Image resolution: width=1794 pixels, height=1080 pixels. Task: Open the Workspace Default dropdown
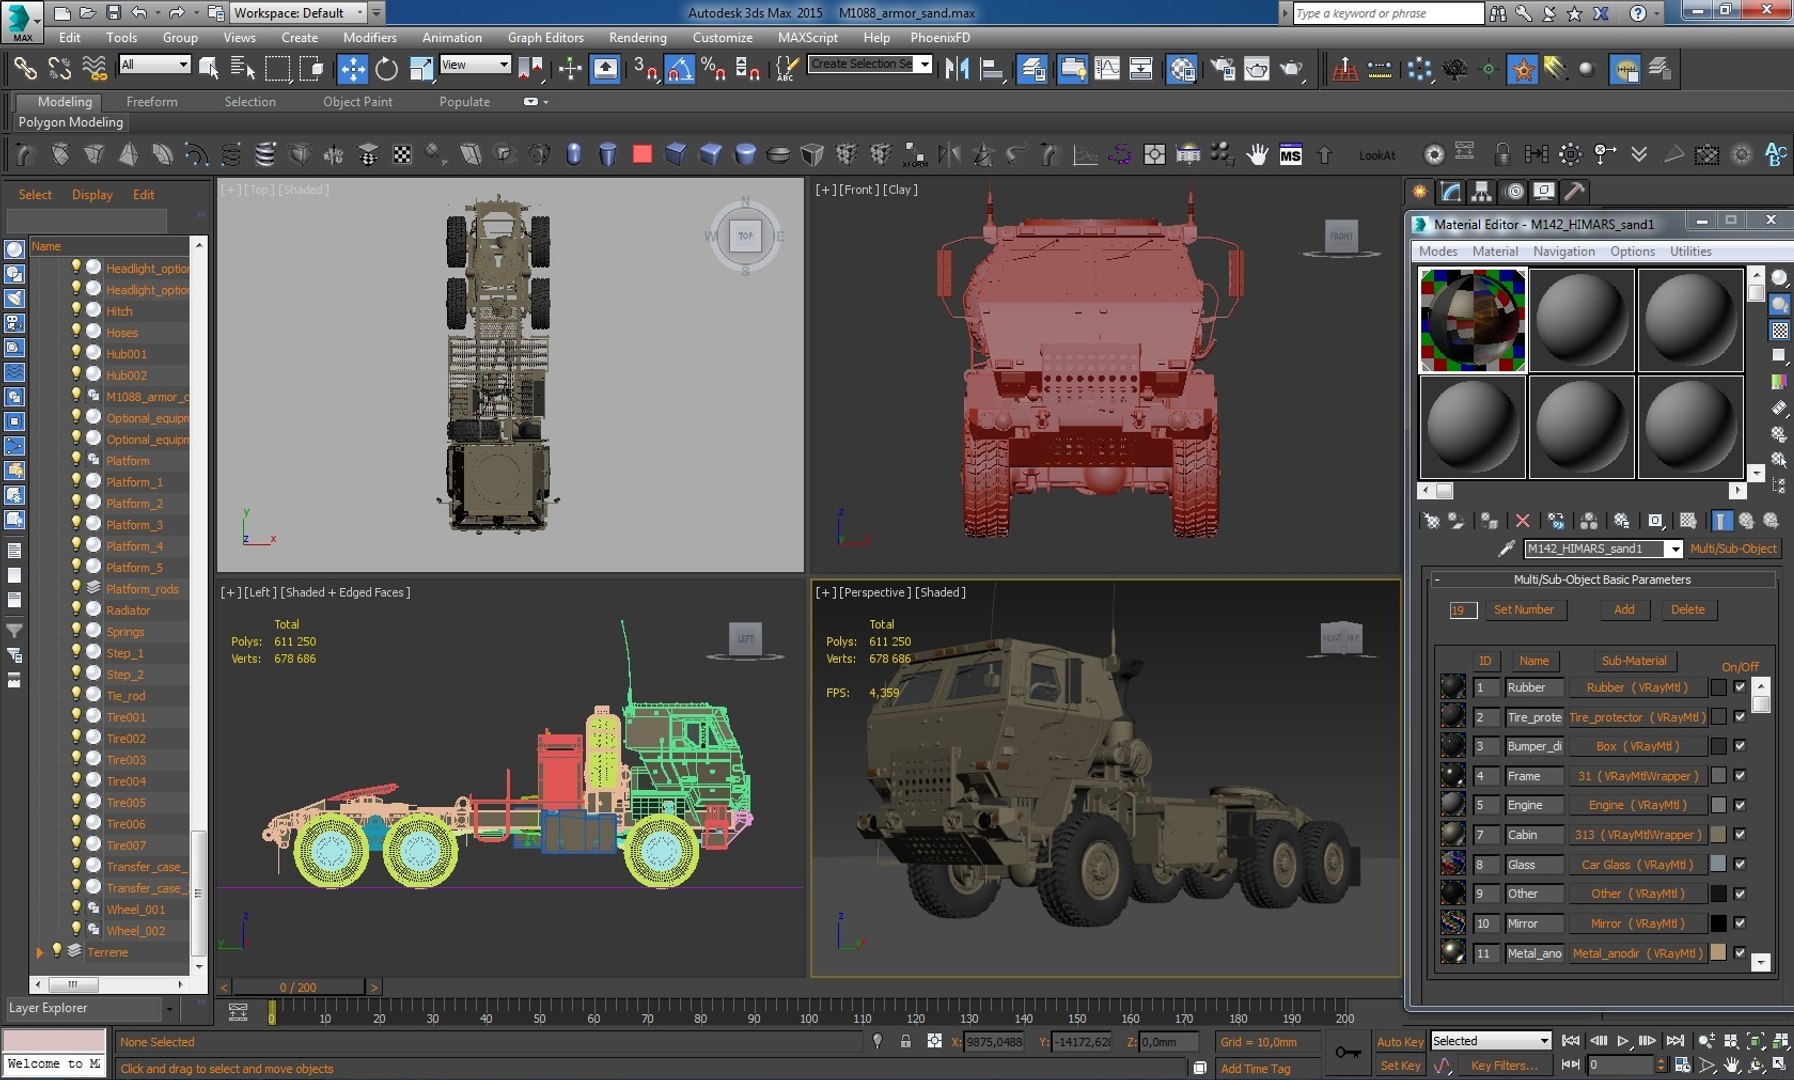click(x=298, y=13)
